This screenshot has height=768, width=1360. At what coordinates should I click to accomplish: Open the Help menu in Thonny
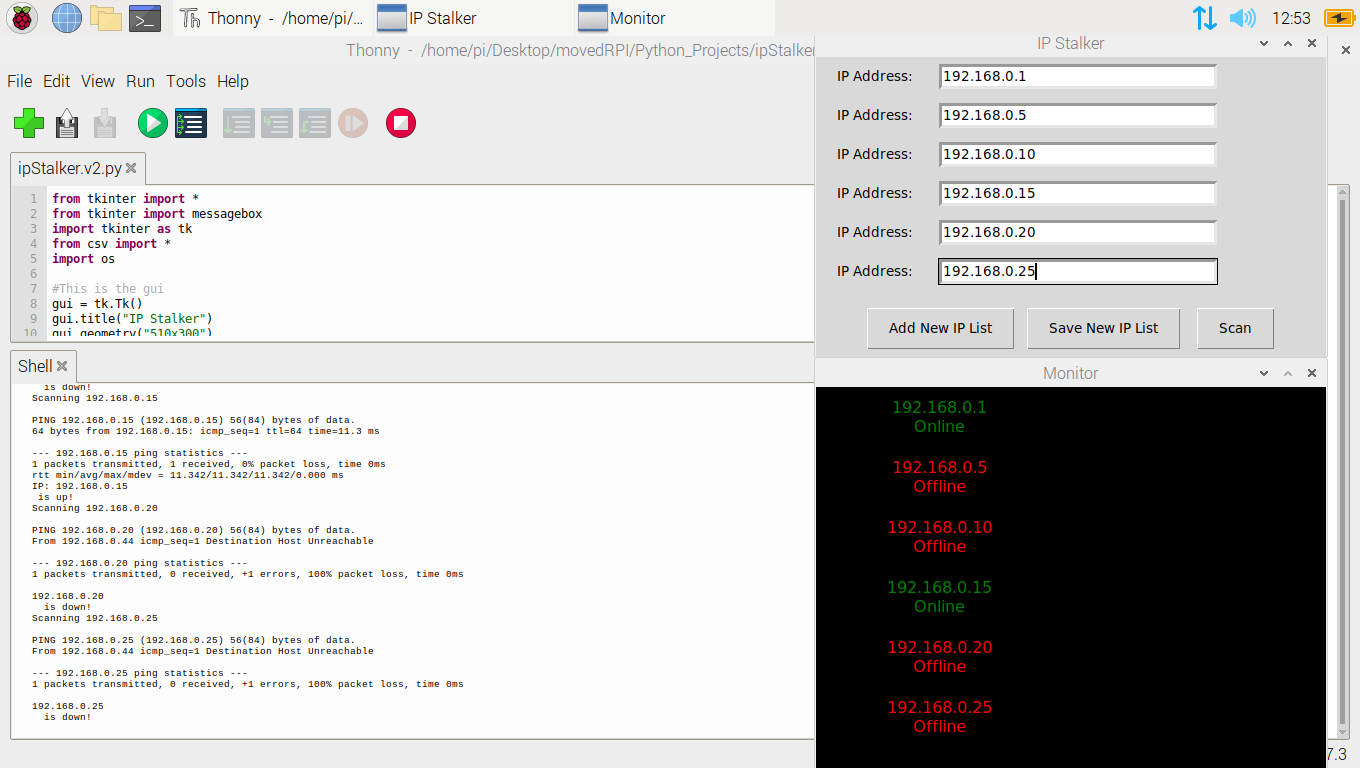point(233,81)
